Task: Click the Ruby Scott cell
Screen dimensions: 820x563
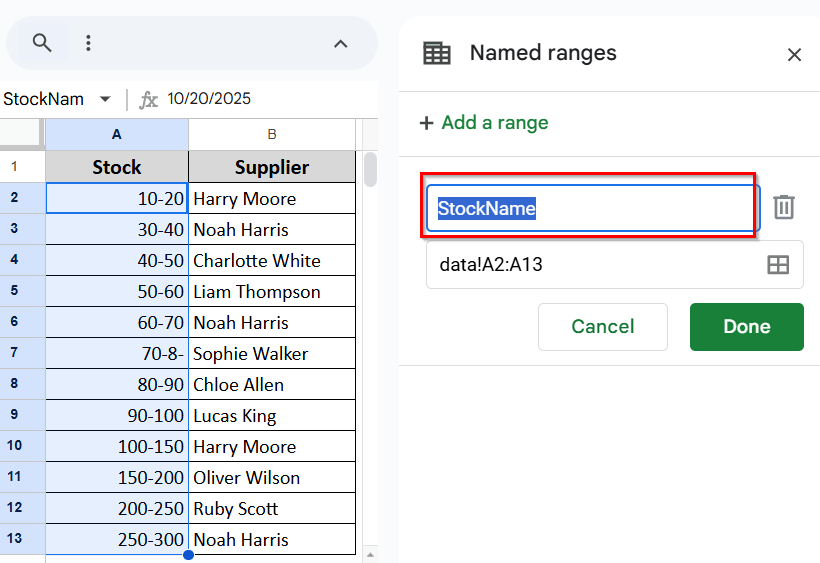Action: click(272, 508)
